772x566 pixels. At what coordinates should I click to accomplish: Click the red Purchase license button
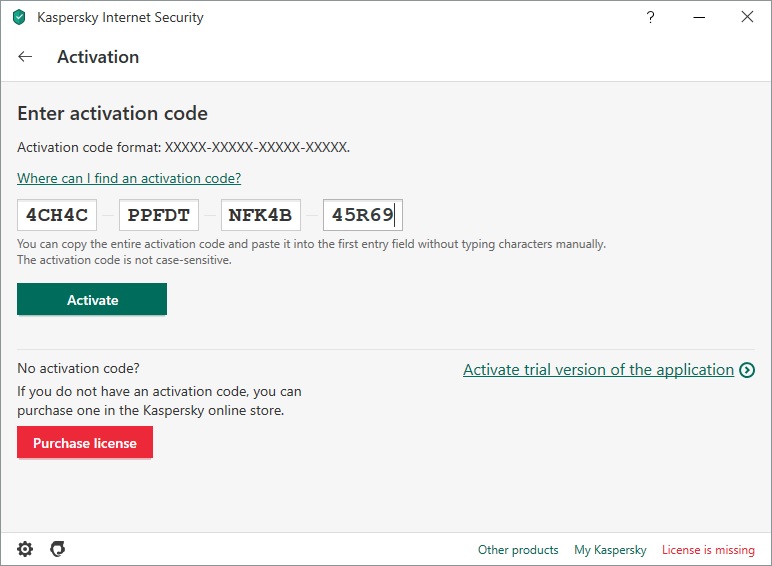click(x=85, y=443)
